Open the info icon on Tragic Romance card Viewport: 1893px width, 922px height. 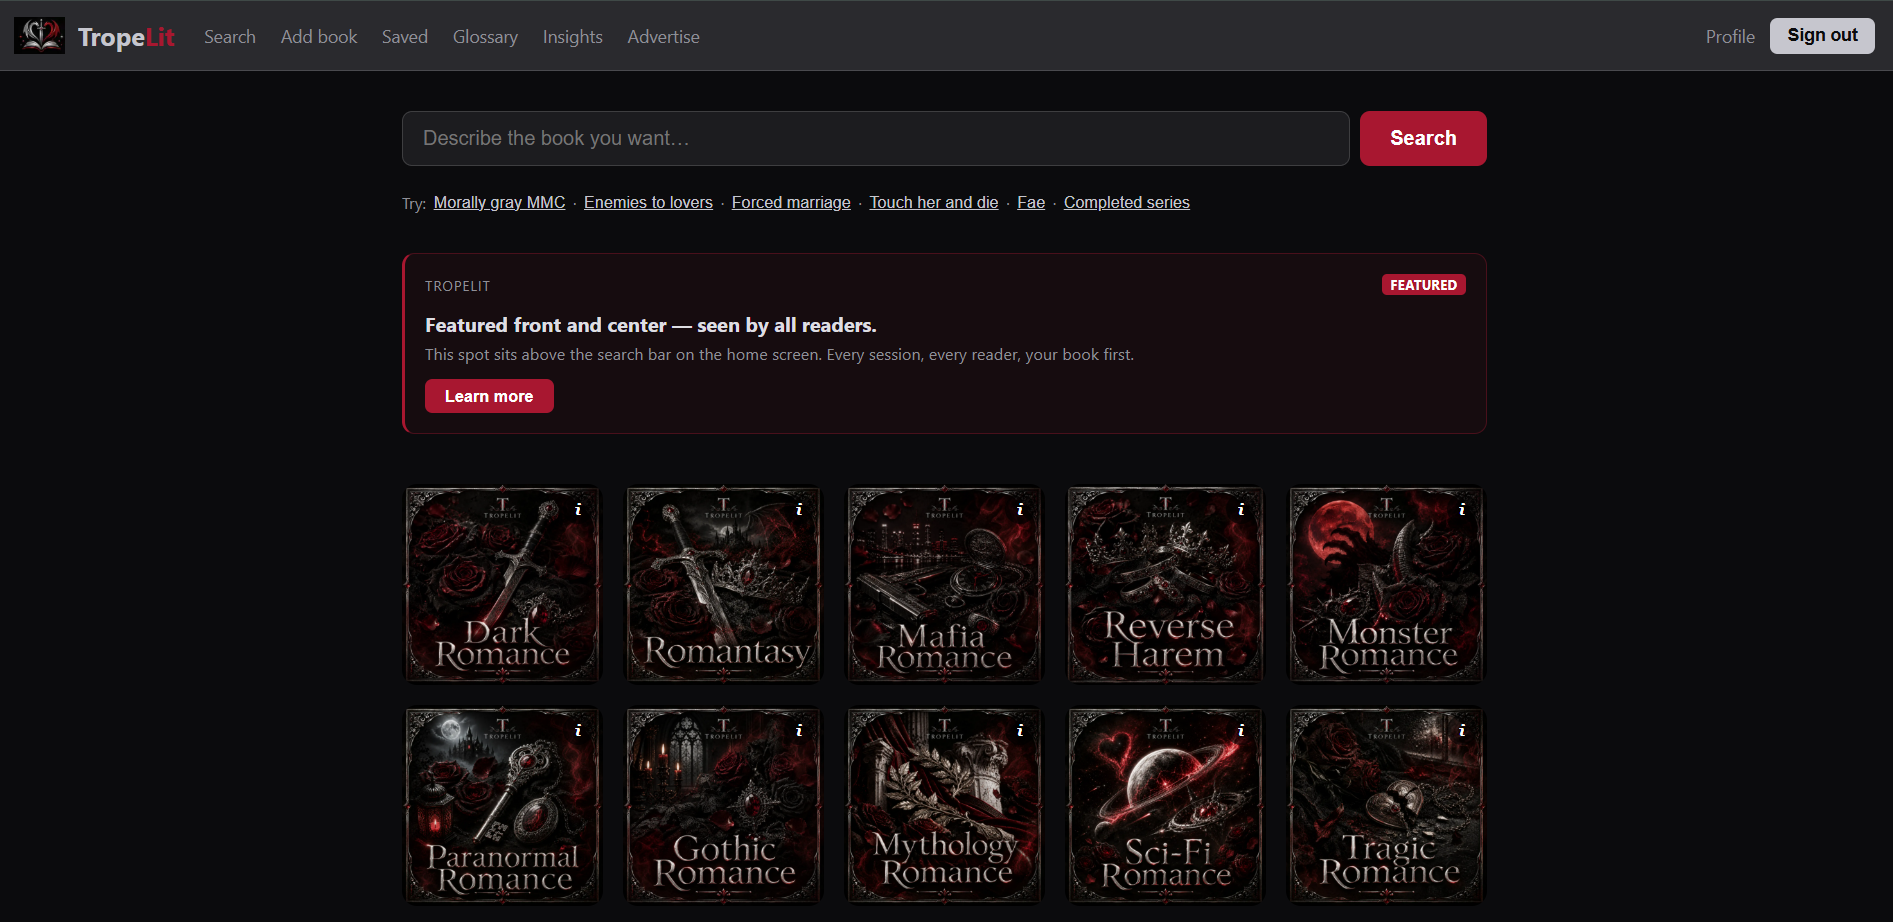tap(1462, 730)
